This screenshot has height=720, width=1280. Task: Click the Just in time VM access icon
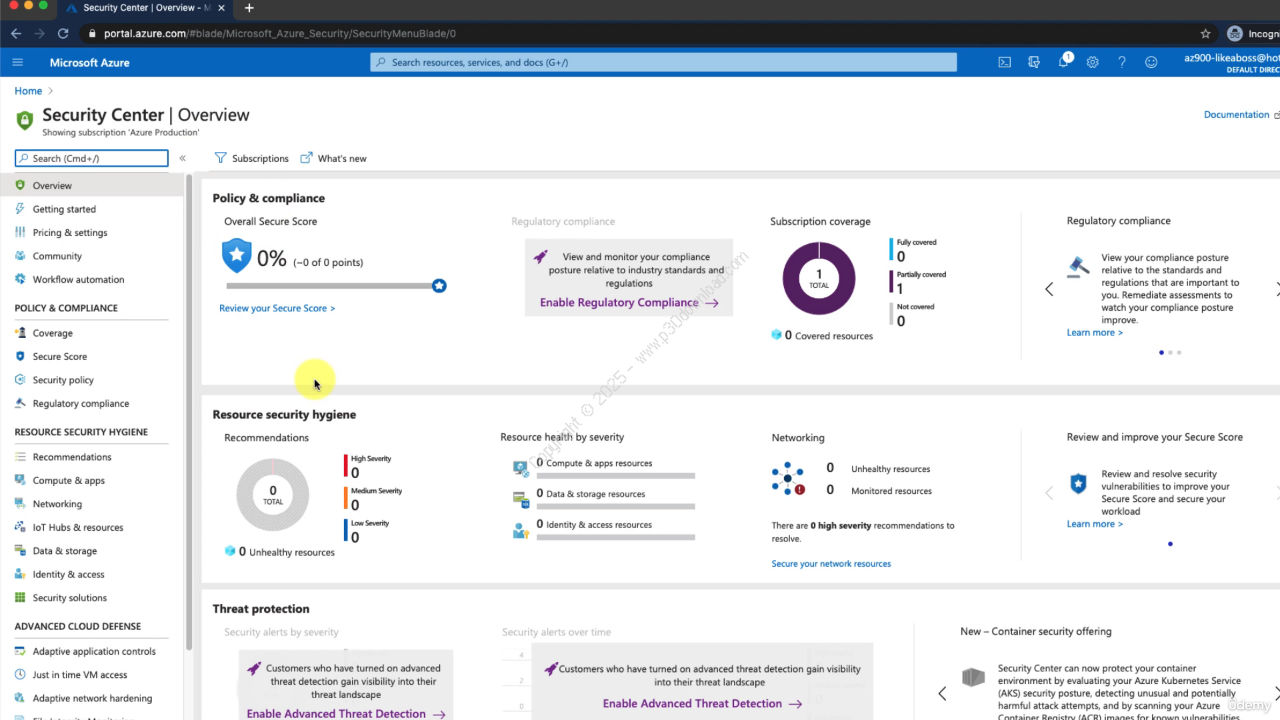pos(21,675)
